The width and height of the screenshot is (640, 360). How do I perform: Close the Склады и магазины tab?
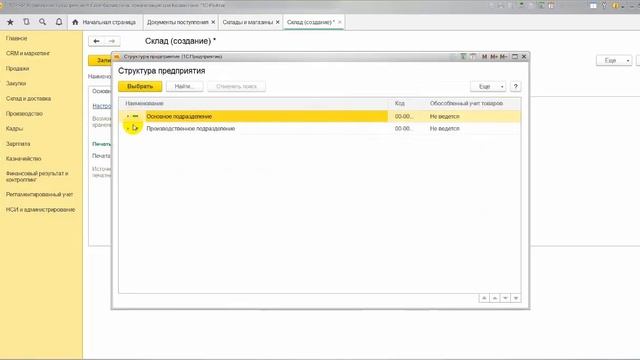278,22
